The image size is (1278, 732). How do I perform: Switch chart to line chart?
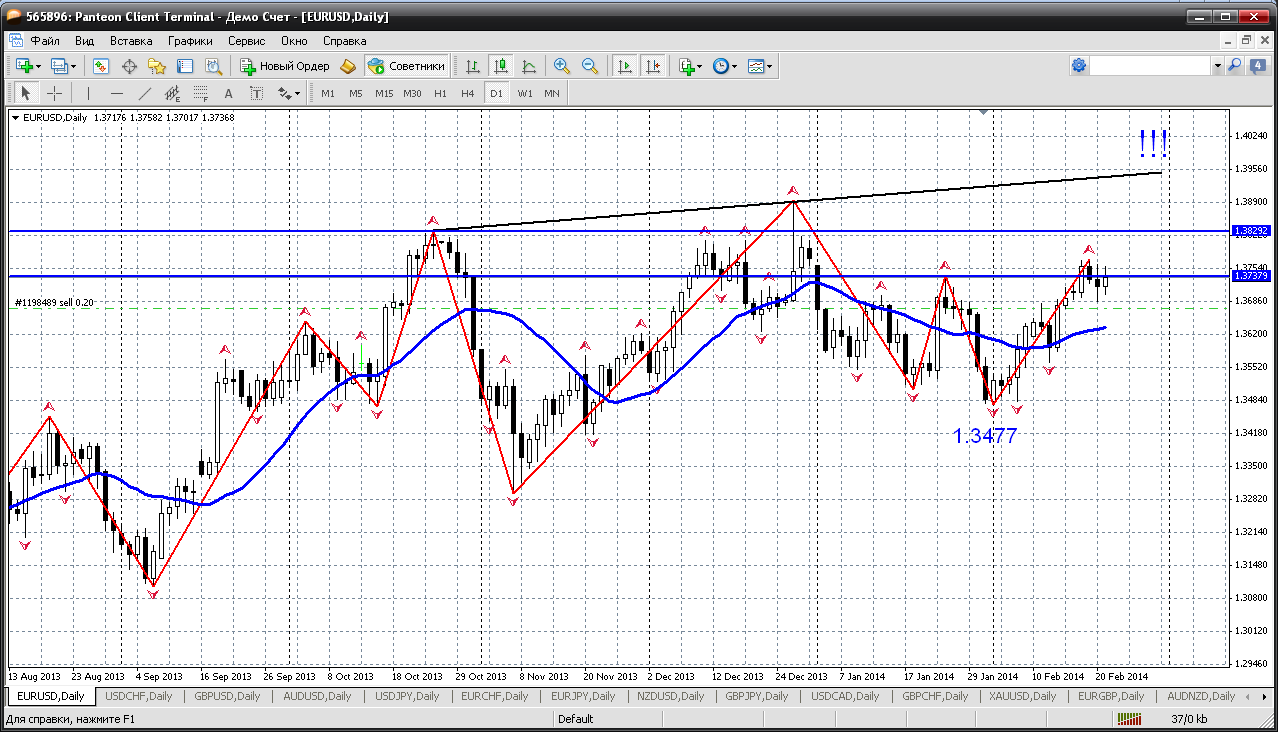coord(529,66)
